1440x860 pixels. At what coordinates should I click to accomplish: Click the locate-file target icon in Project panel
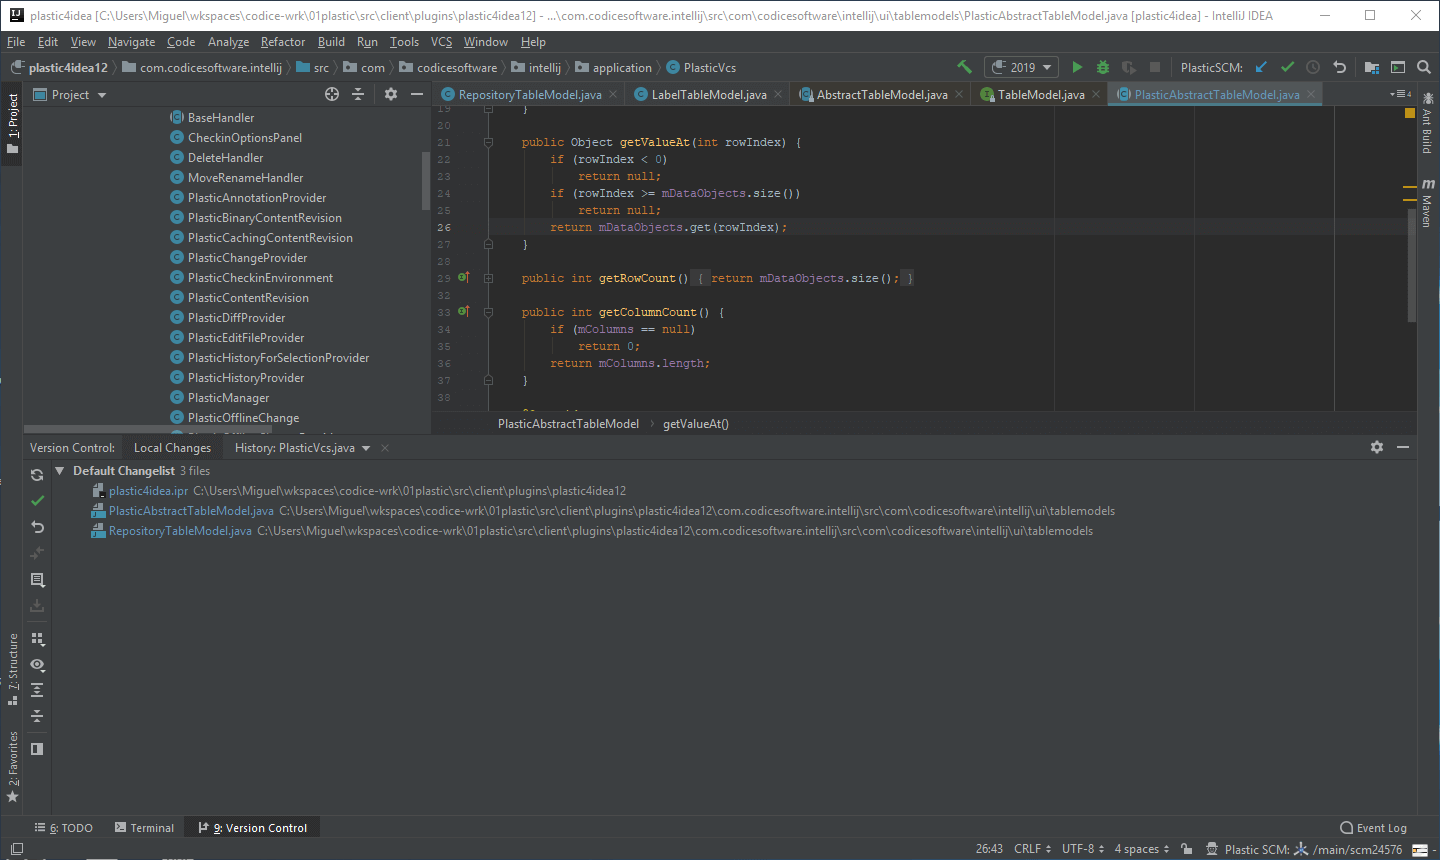tap(332, 94)
